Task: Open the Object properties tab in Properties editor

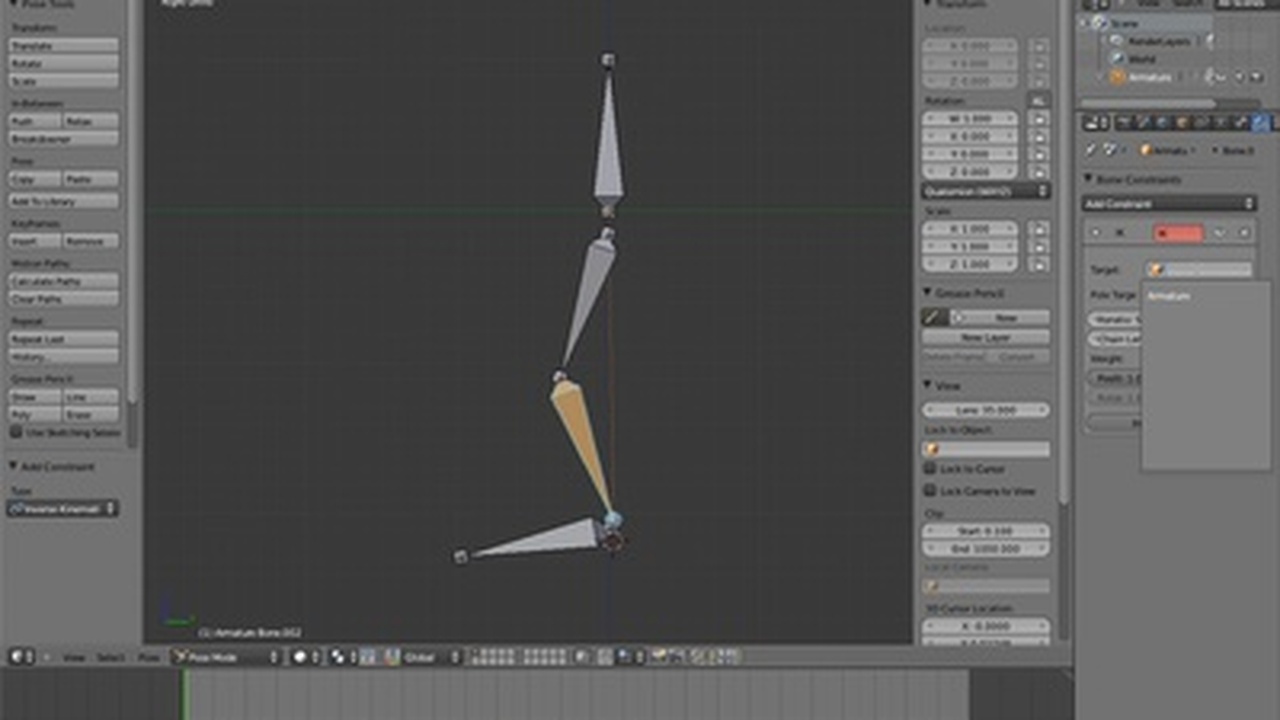Action: click(1182, 124)
